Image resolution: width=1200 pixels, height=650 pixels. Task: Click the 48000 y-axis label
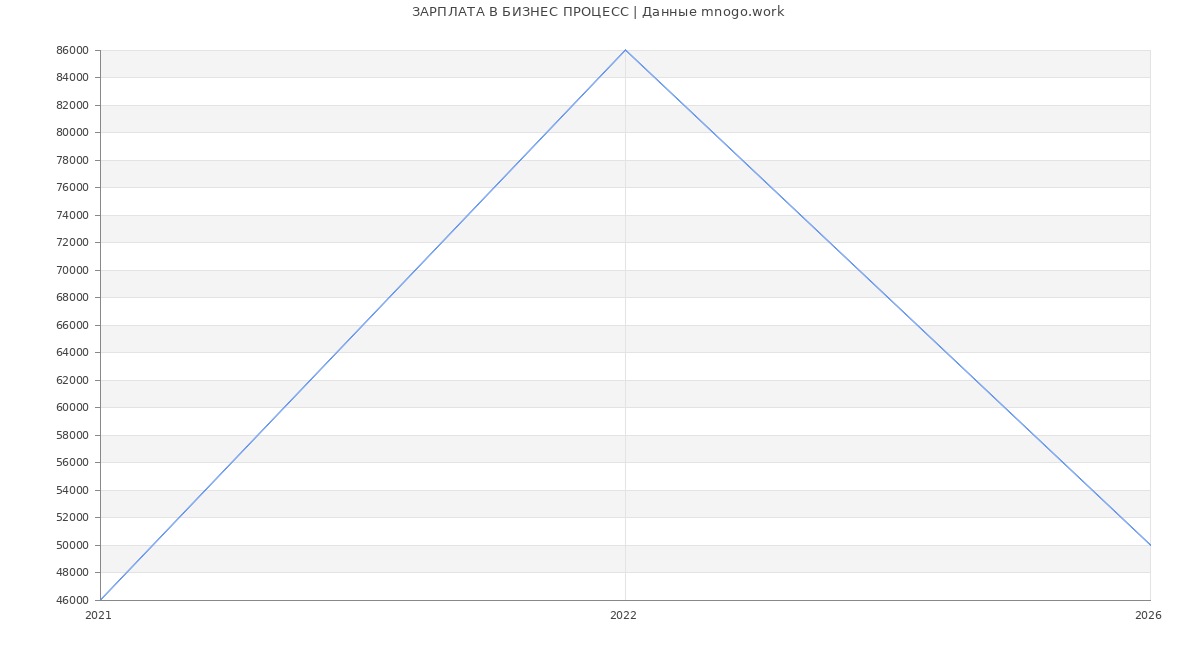click(73, 573)
